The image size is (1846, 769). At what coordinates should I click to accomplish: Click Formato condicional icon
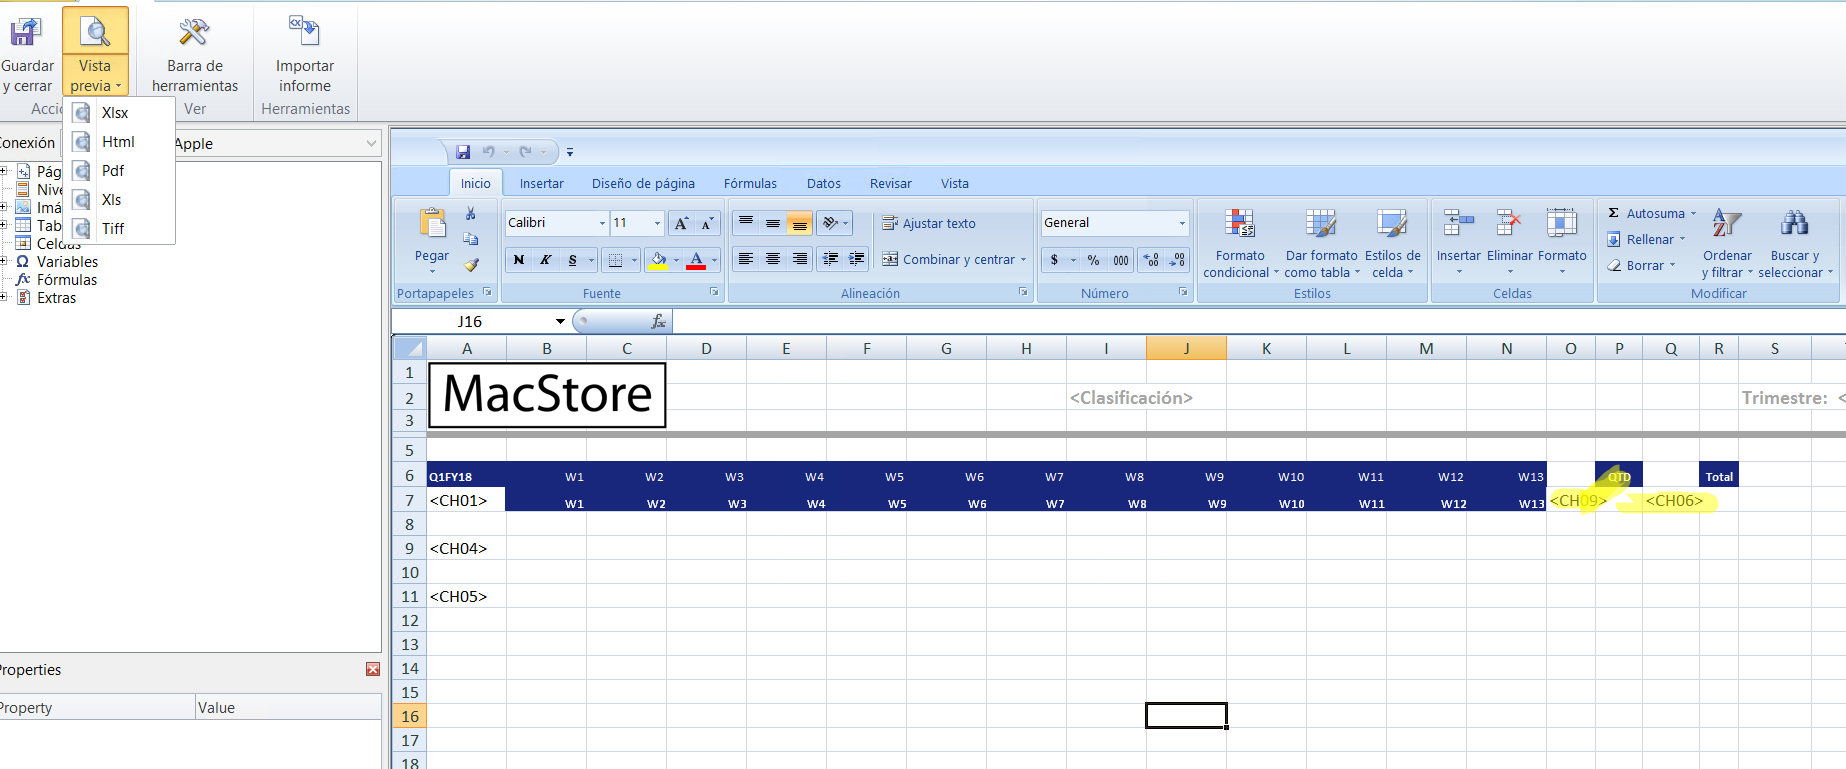[x=1240, y=223]
